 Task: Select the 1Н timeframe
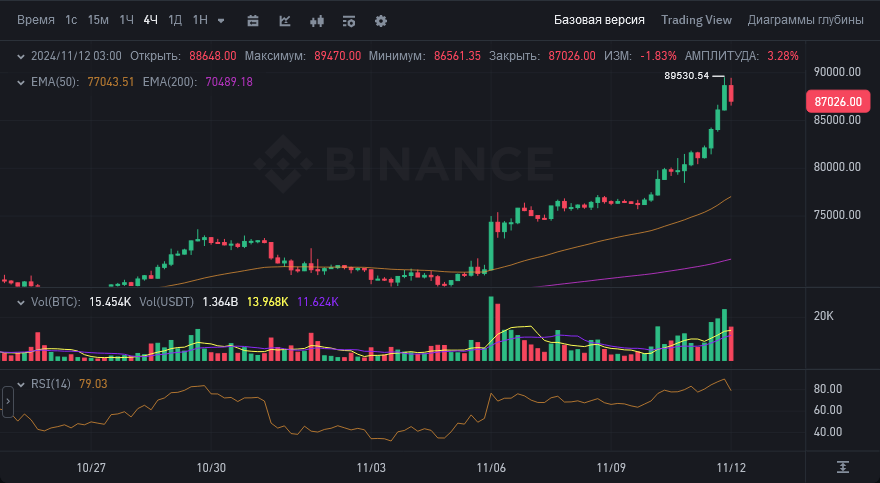point(200,20)
